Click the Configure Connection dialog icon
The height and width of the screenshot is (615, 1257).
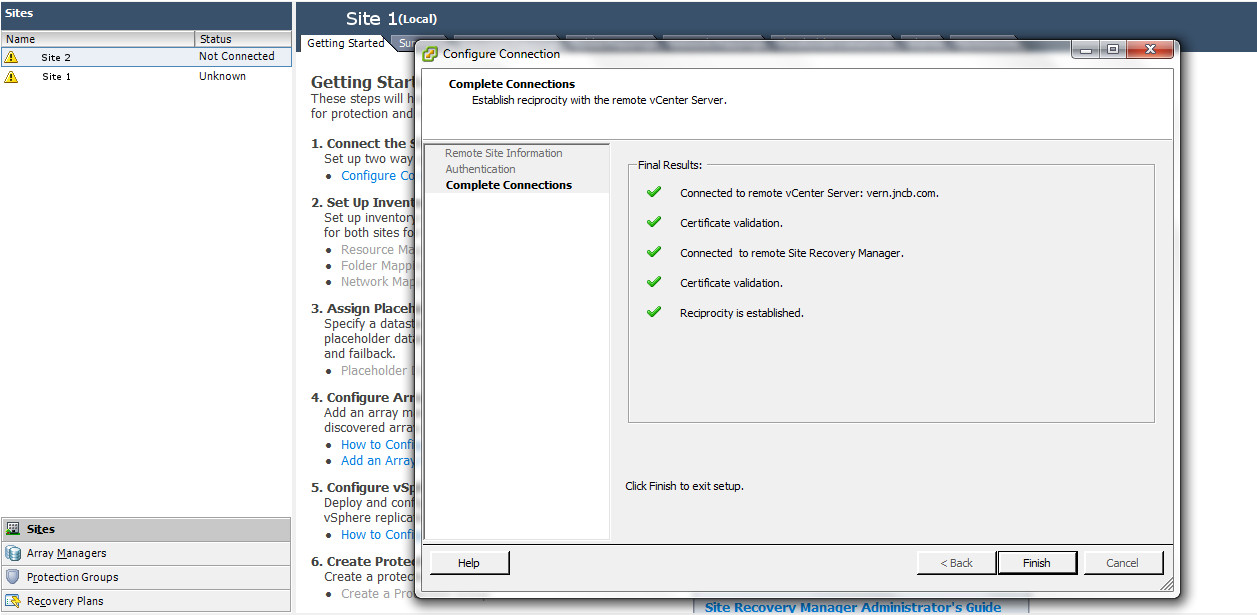coord(430,54)
